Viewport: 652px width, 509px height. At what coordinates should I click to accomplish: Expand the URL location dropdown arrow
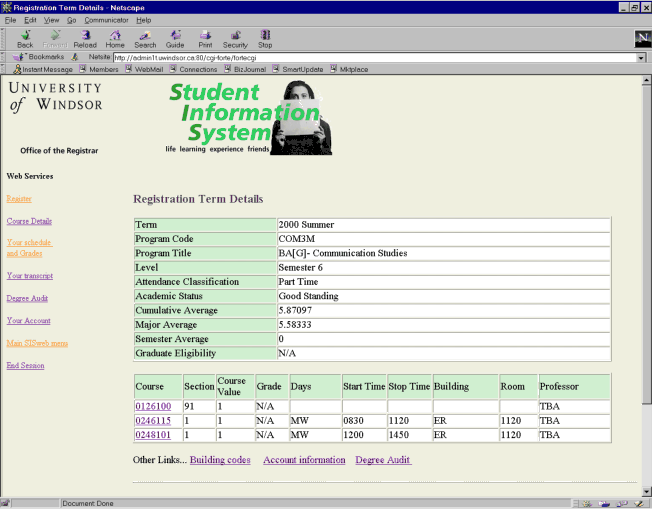640,57
